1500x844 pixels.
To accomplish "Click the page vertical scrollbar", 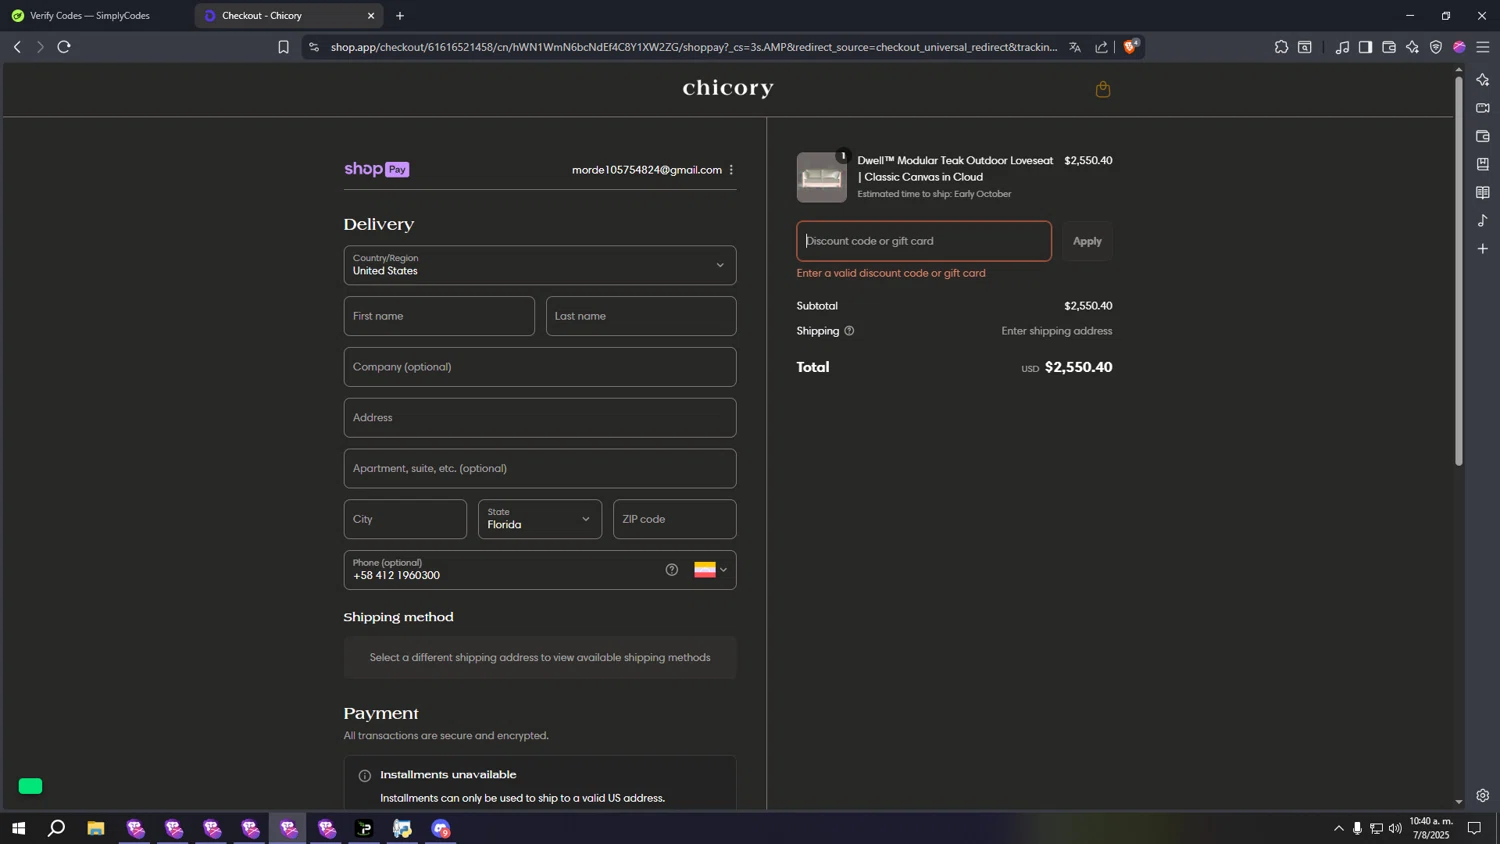I will (1459, 270).
